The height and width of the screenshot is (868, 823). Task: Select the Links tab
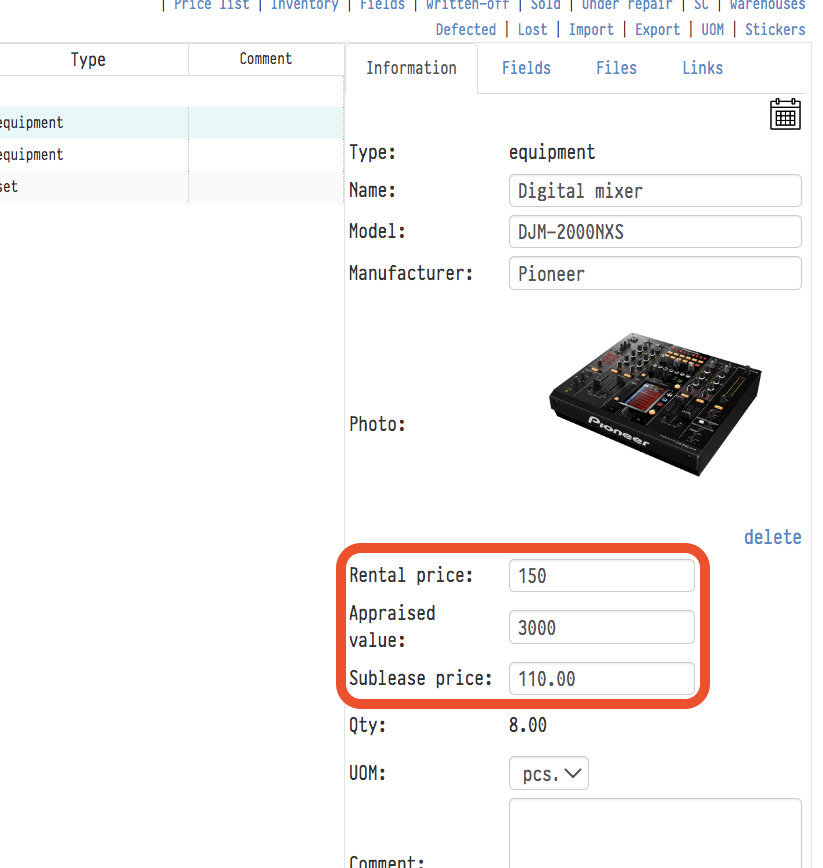click(702, 68)
